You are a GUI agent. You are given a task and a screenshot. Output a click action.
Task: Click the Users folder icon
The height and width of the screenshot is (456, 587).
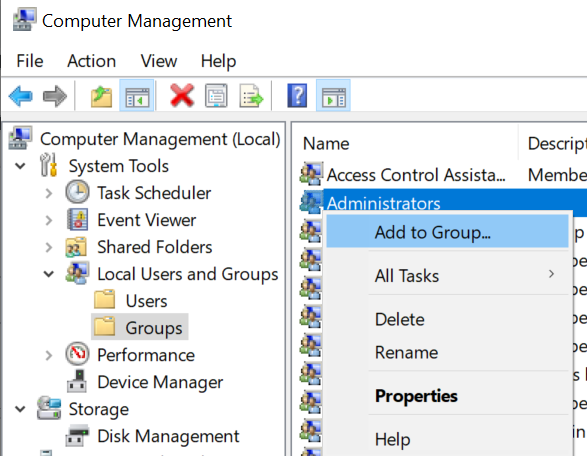(x=104, y=300)
